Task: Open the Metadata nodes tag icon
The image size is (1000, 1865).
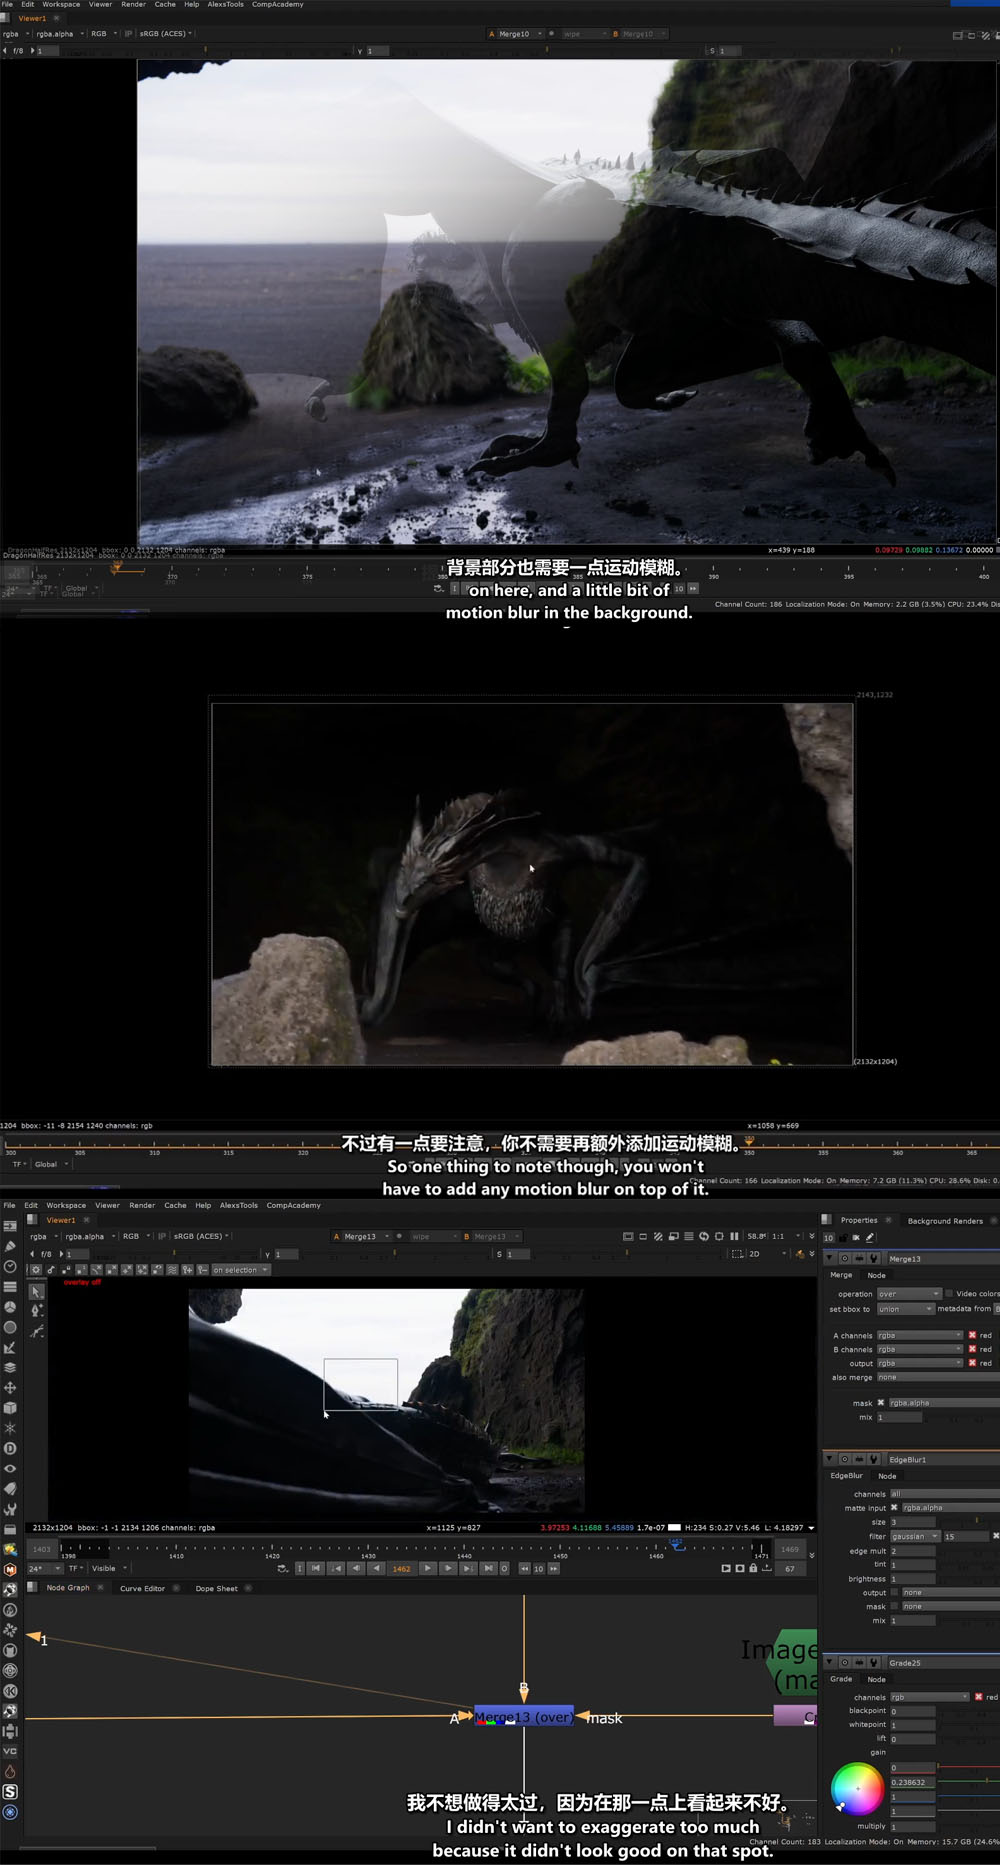Action: coord(10,1489)
